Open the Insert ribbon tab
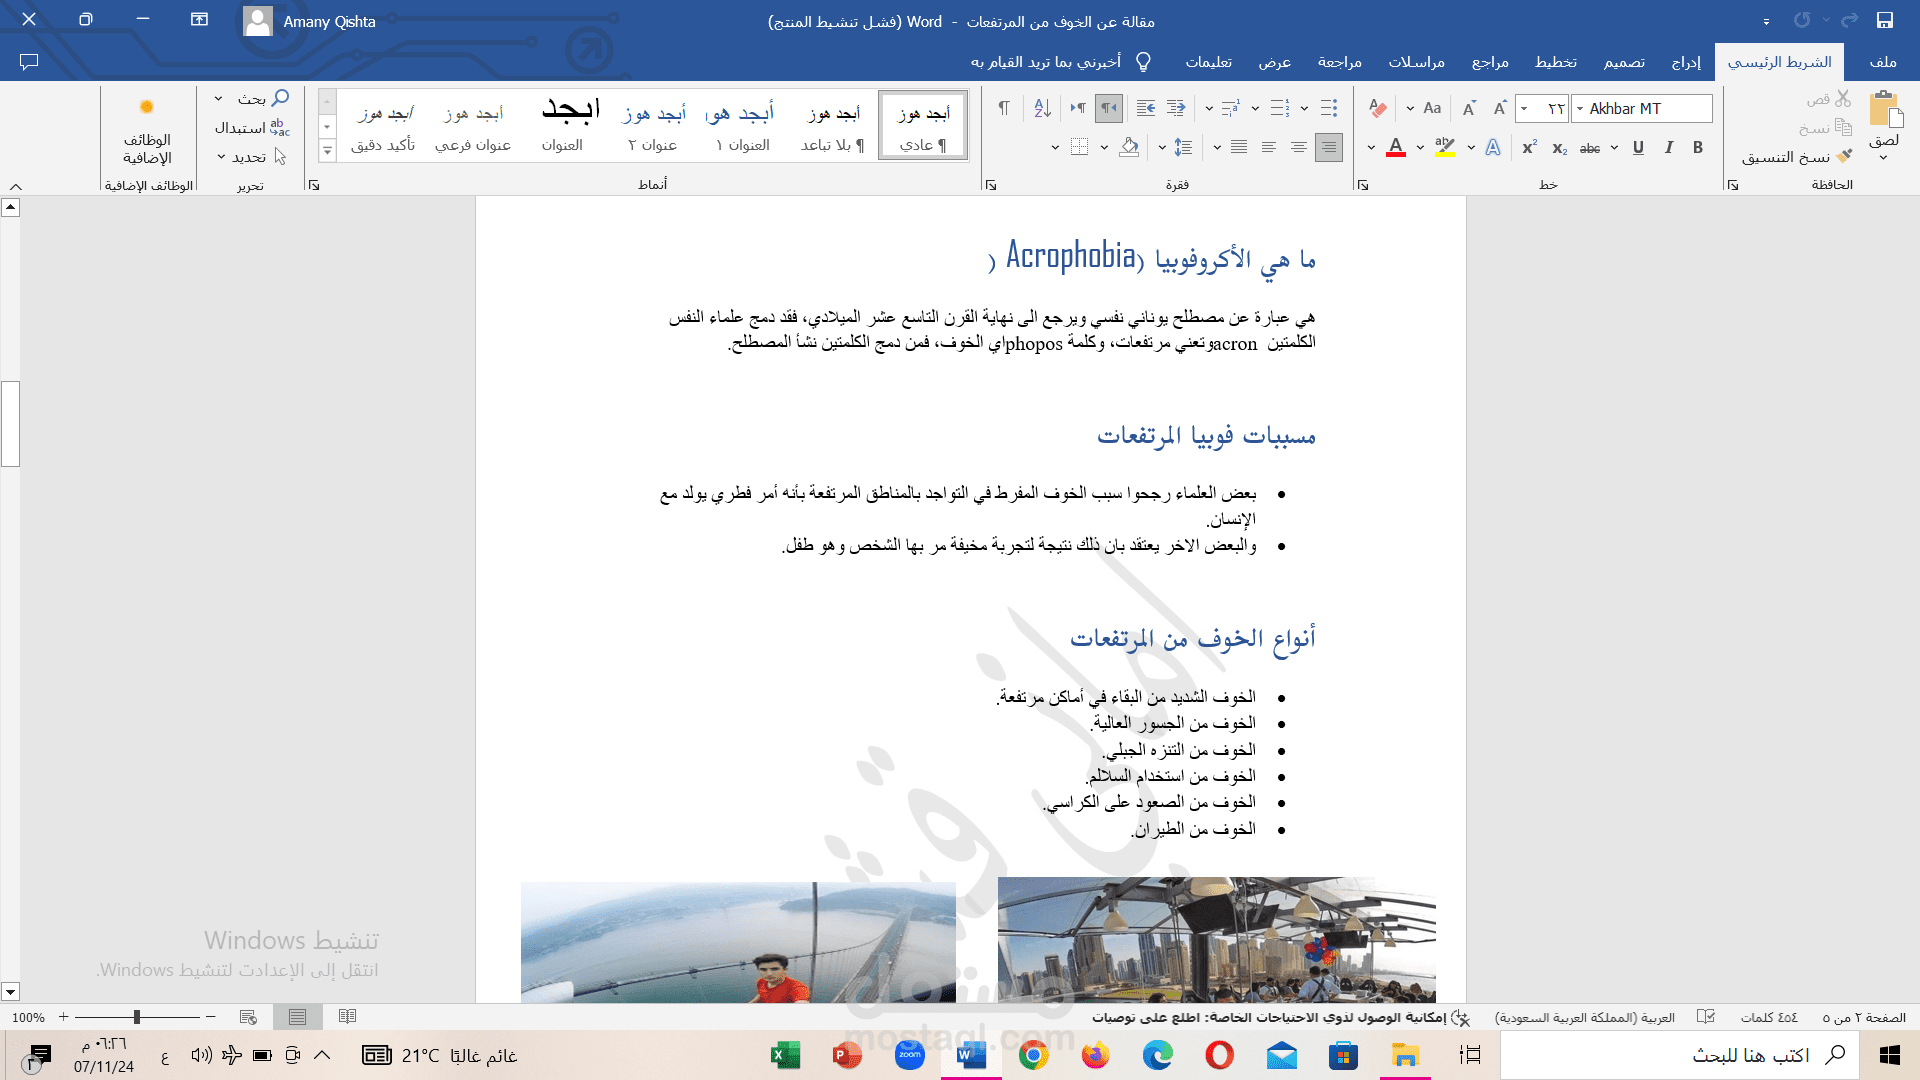 pos(1686,62)
